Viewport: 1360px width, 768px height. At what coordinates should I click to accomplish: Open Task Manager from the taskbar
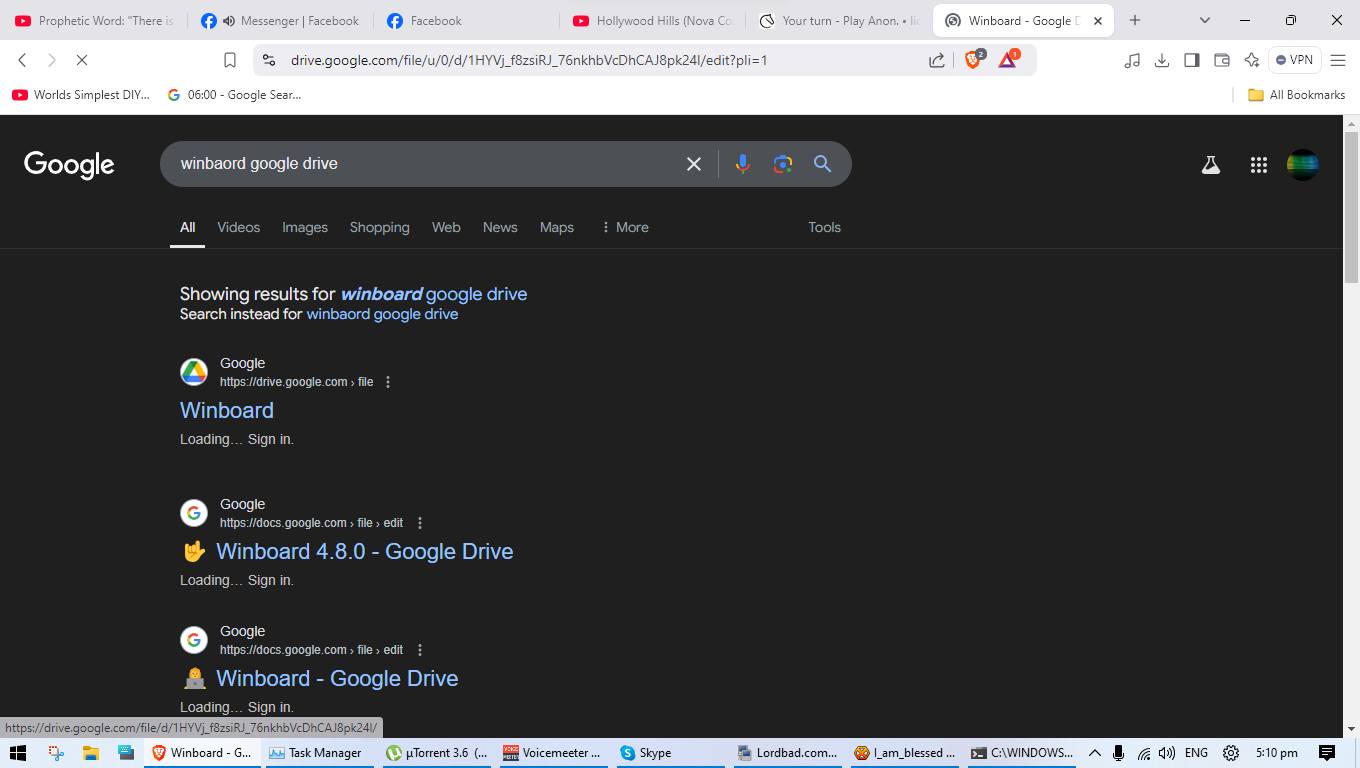coord(315,753)
